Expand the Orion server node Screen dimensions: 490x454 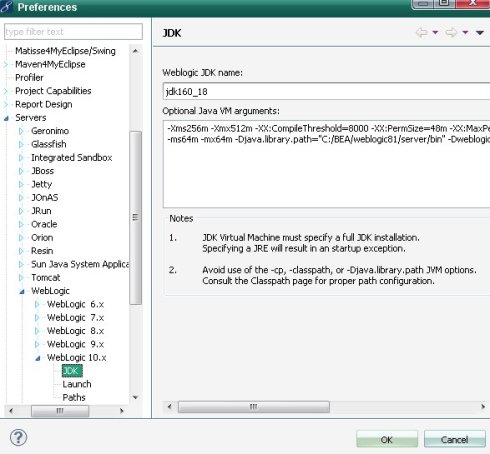click(21, 238)
